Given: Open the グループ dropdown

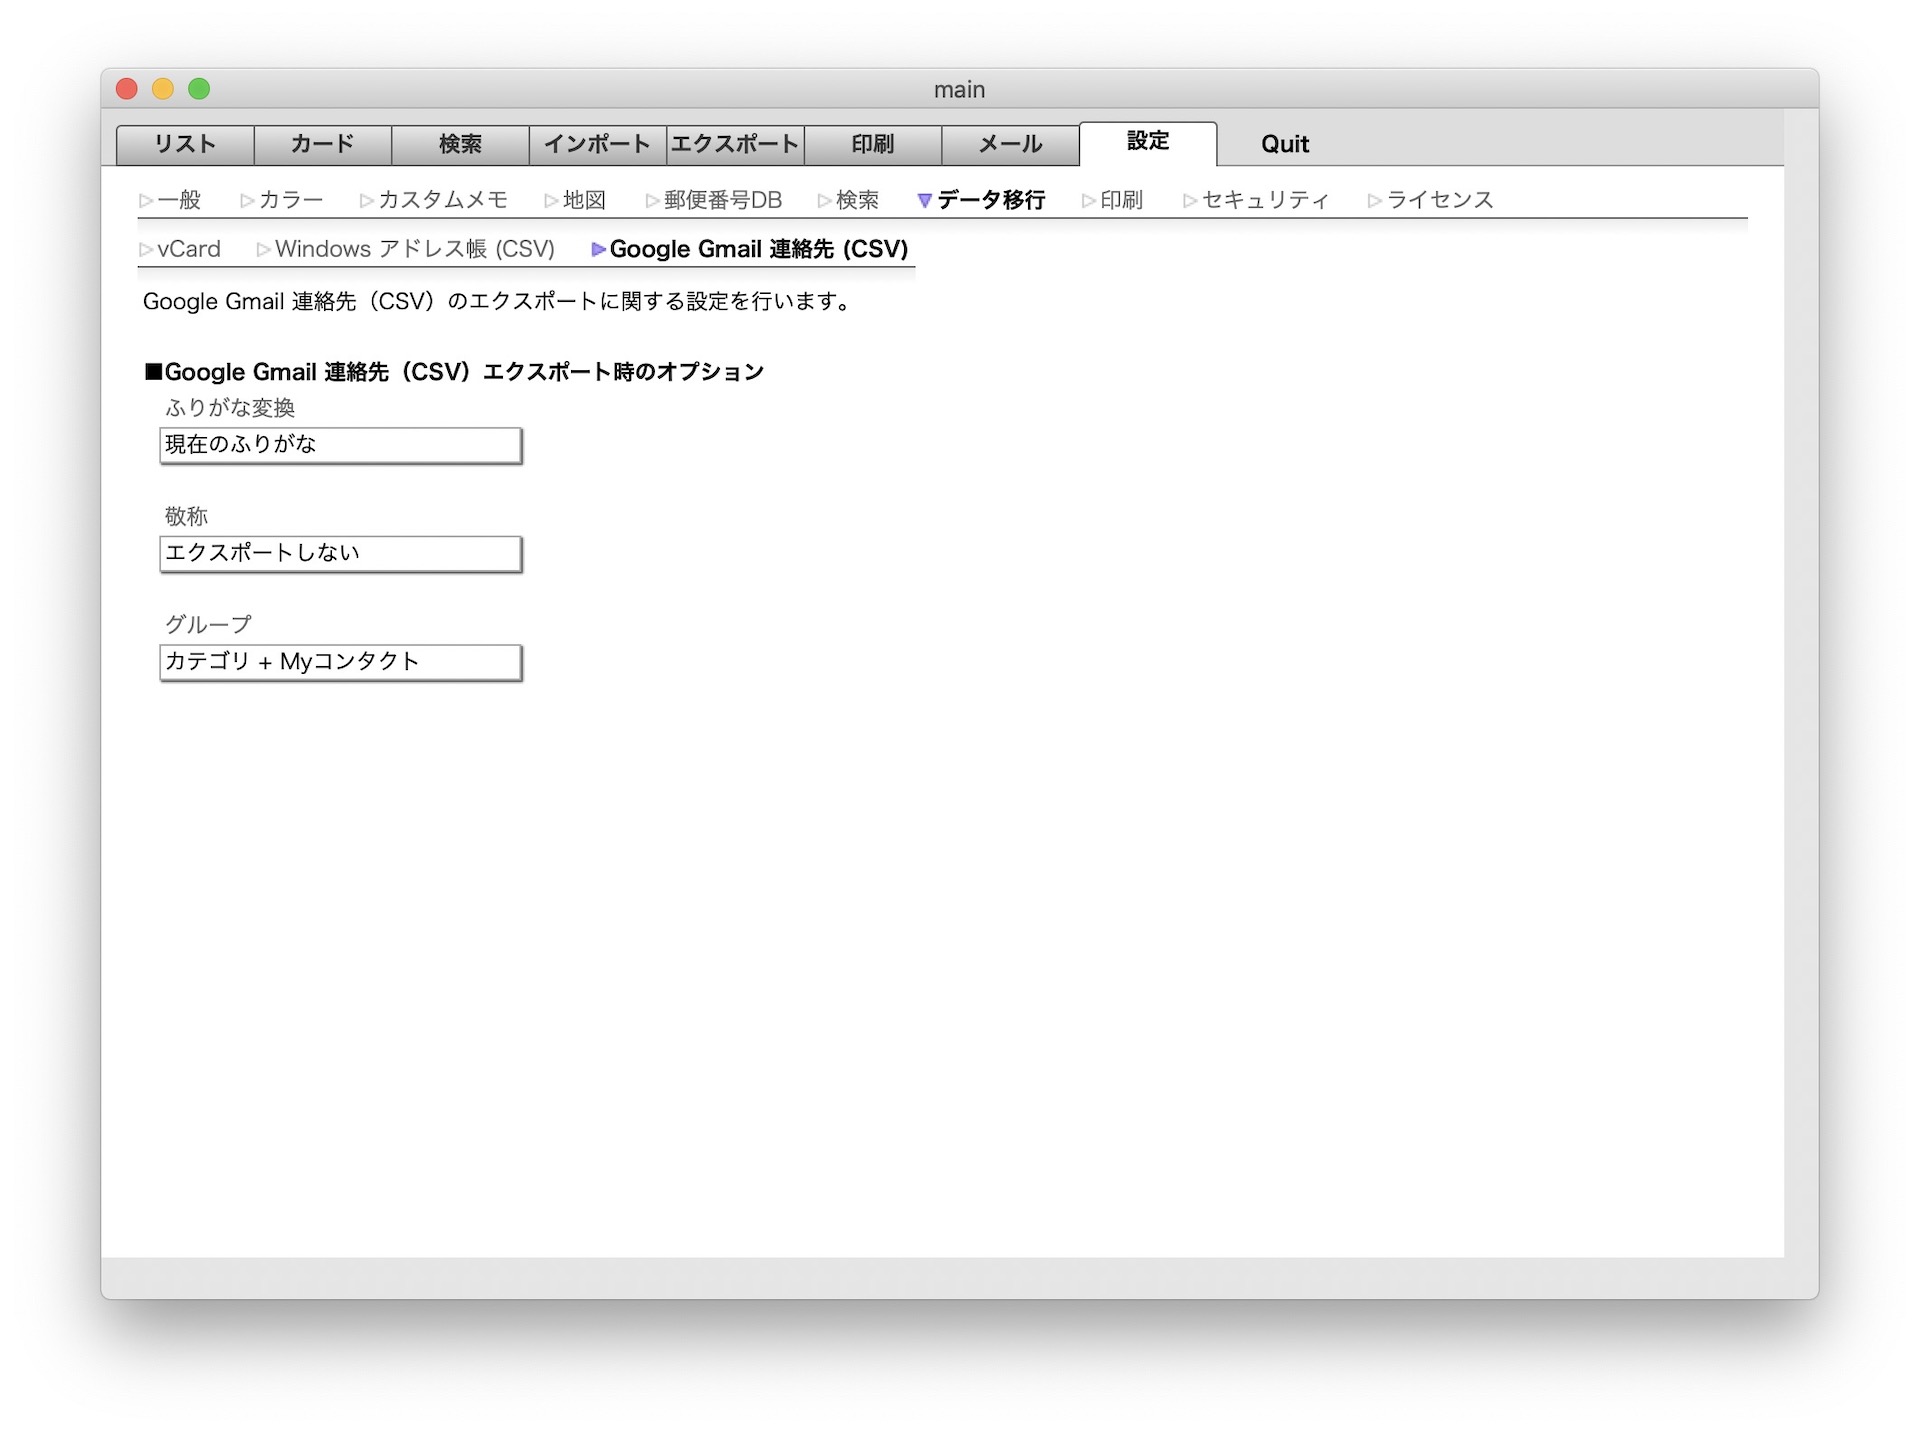Looking at the screenshot, I should coord(340,662).
